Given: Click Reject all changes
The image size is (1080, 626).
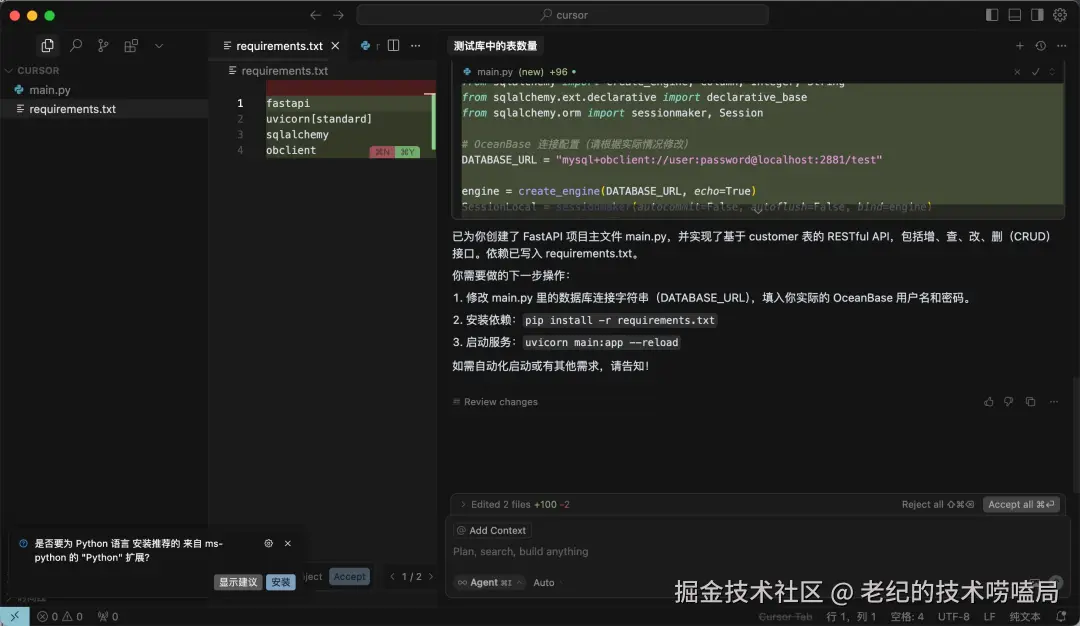Looking at the screenshot, I should pyautogui.click(x=937, y=504).
